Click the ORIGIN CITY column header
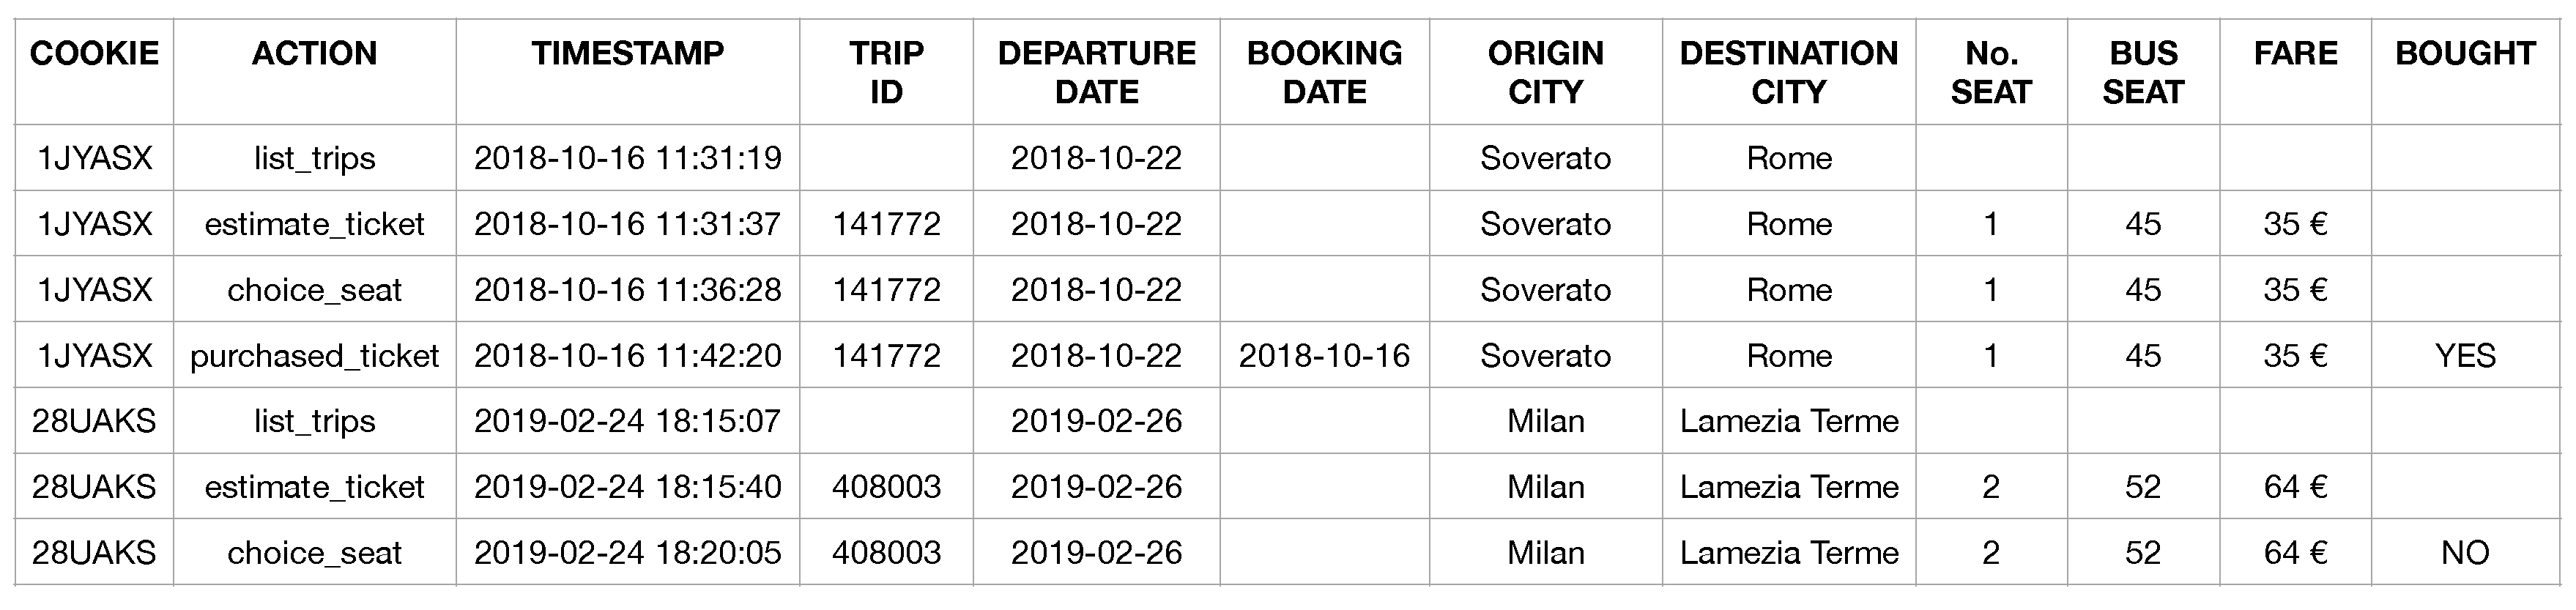 [1545, 72]
